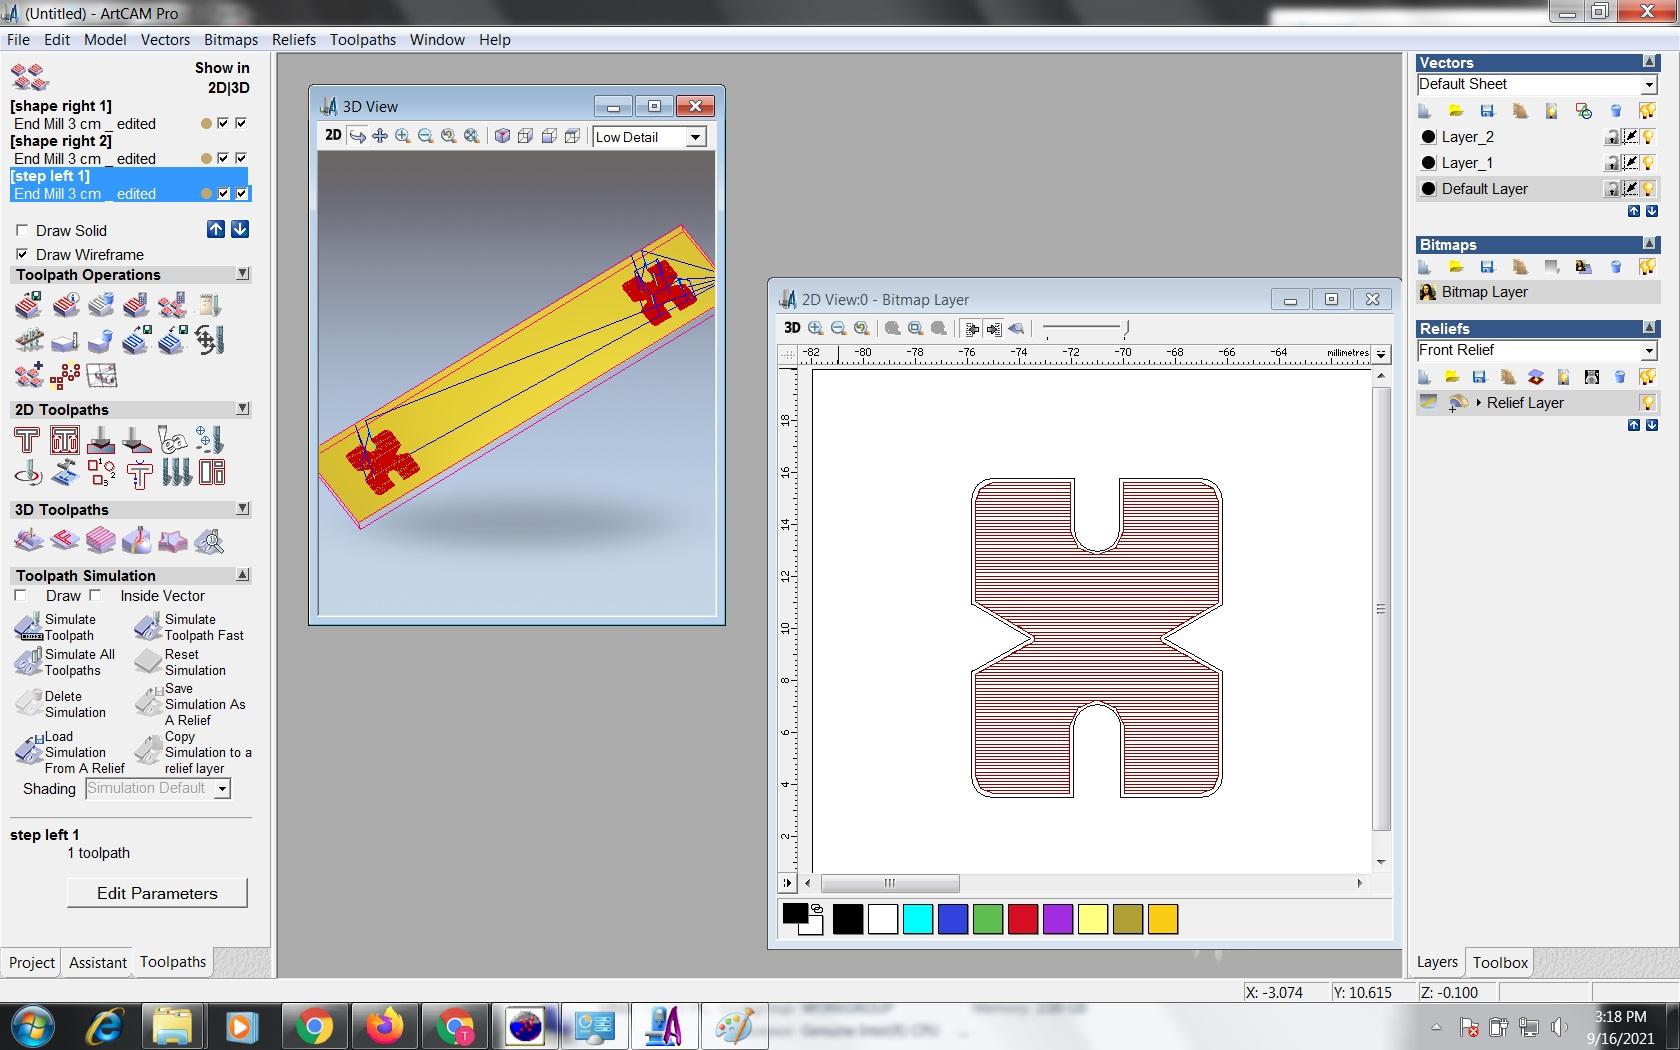Toggle 2D visibility checkbox for shape right 2
Image resolution: width=1680 pixels, height=1050 pixels.
point(223,158)
